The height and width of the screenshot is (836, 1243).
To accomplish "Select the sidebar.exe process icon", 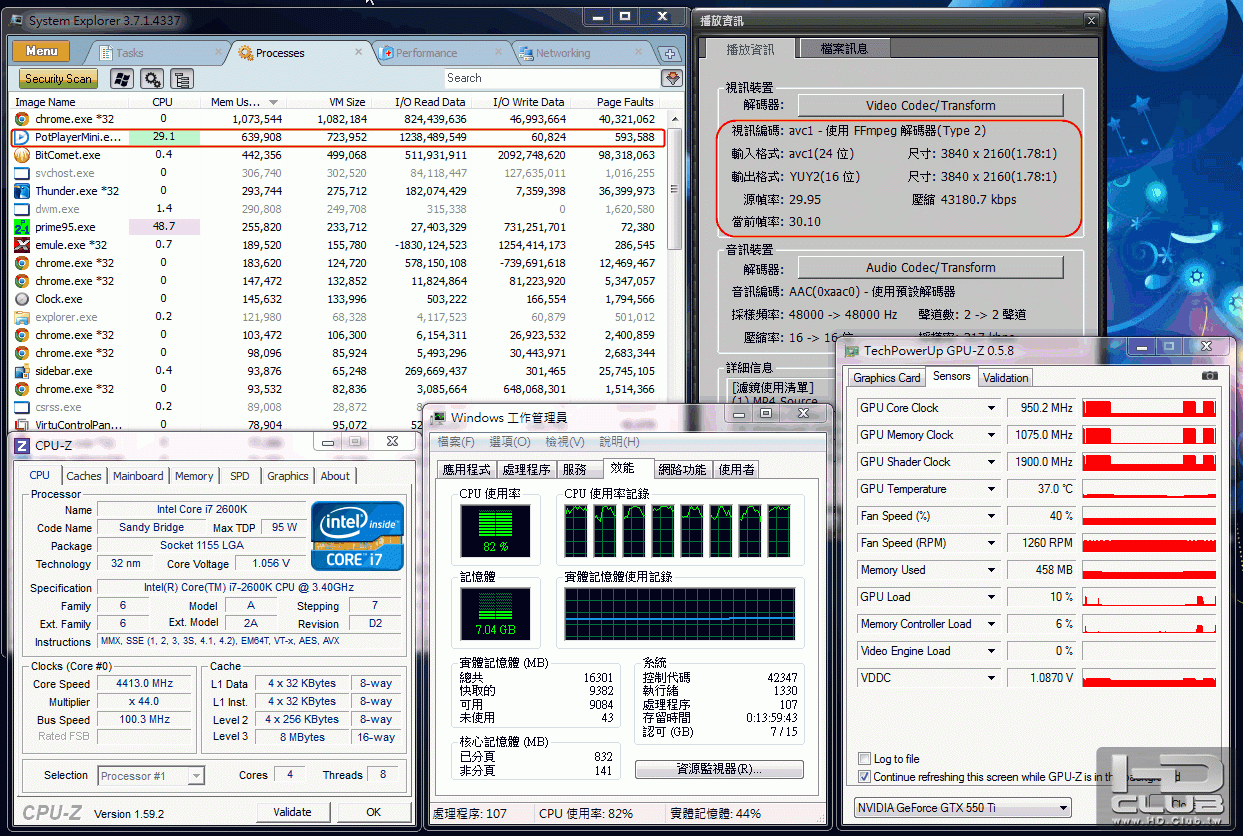I will click(22, 371).
